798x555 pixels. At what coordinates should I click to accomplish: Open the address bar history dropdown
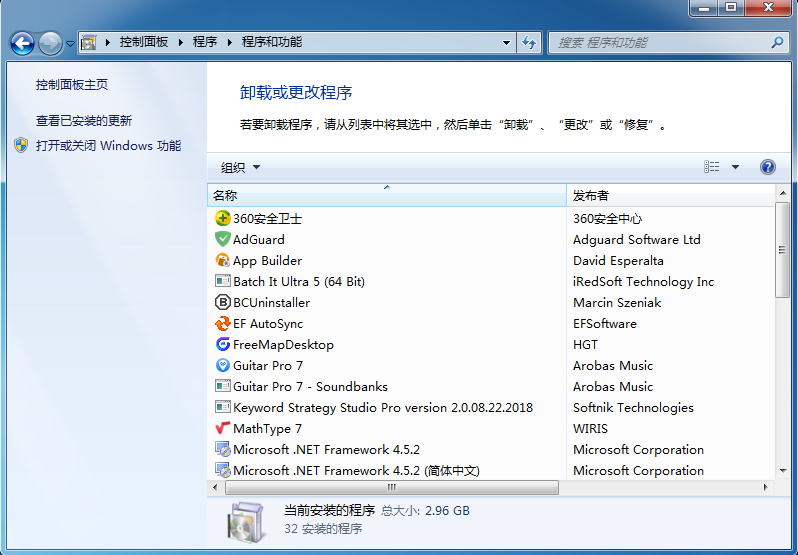click(x=506, y=43)
